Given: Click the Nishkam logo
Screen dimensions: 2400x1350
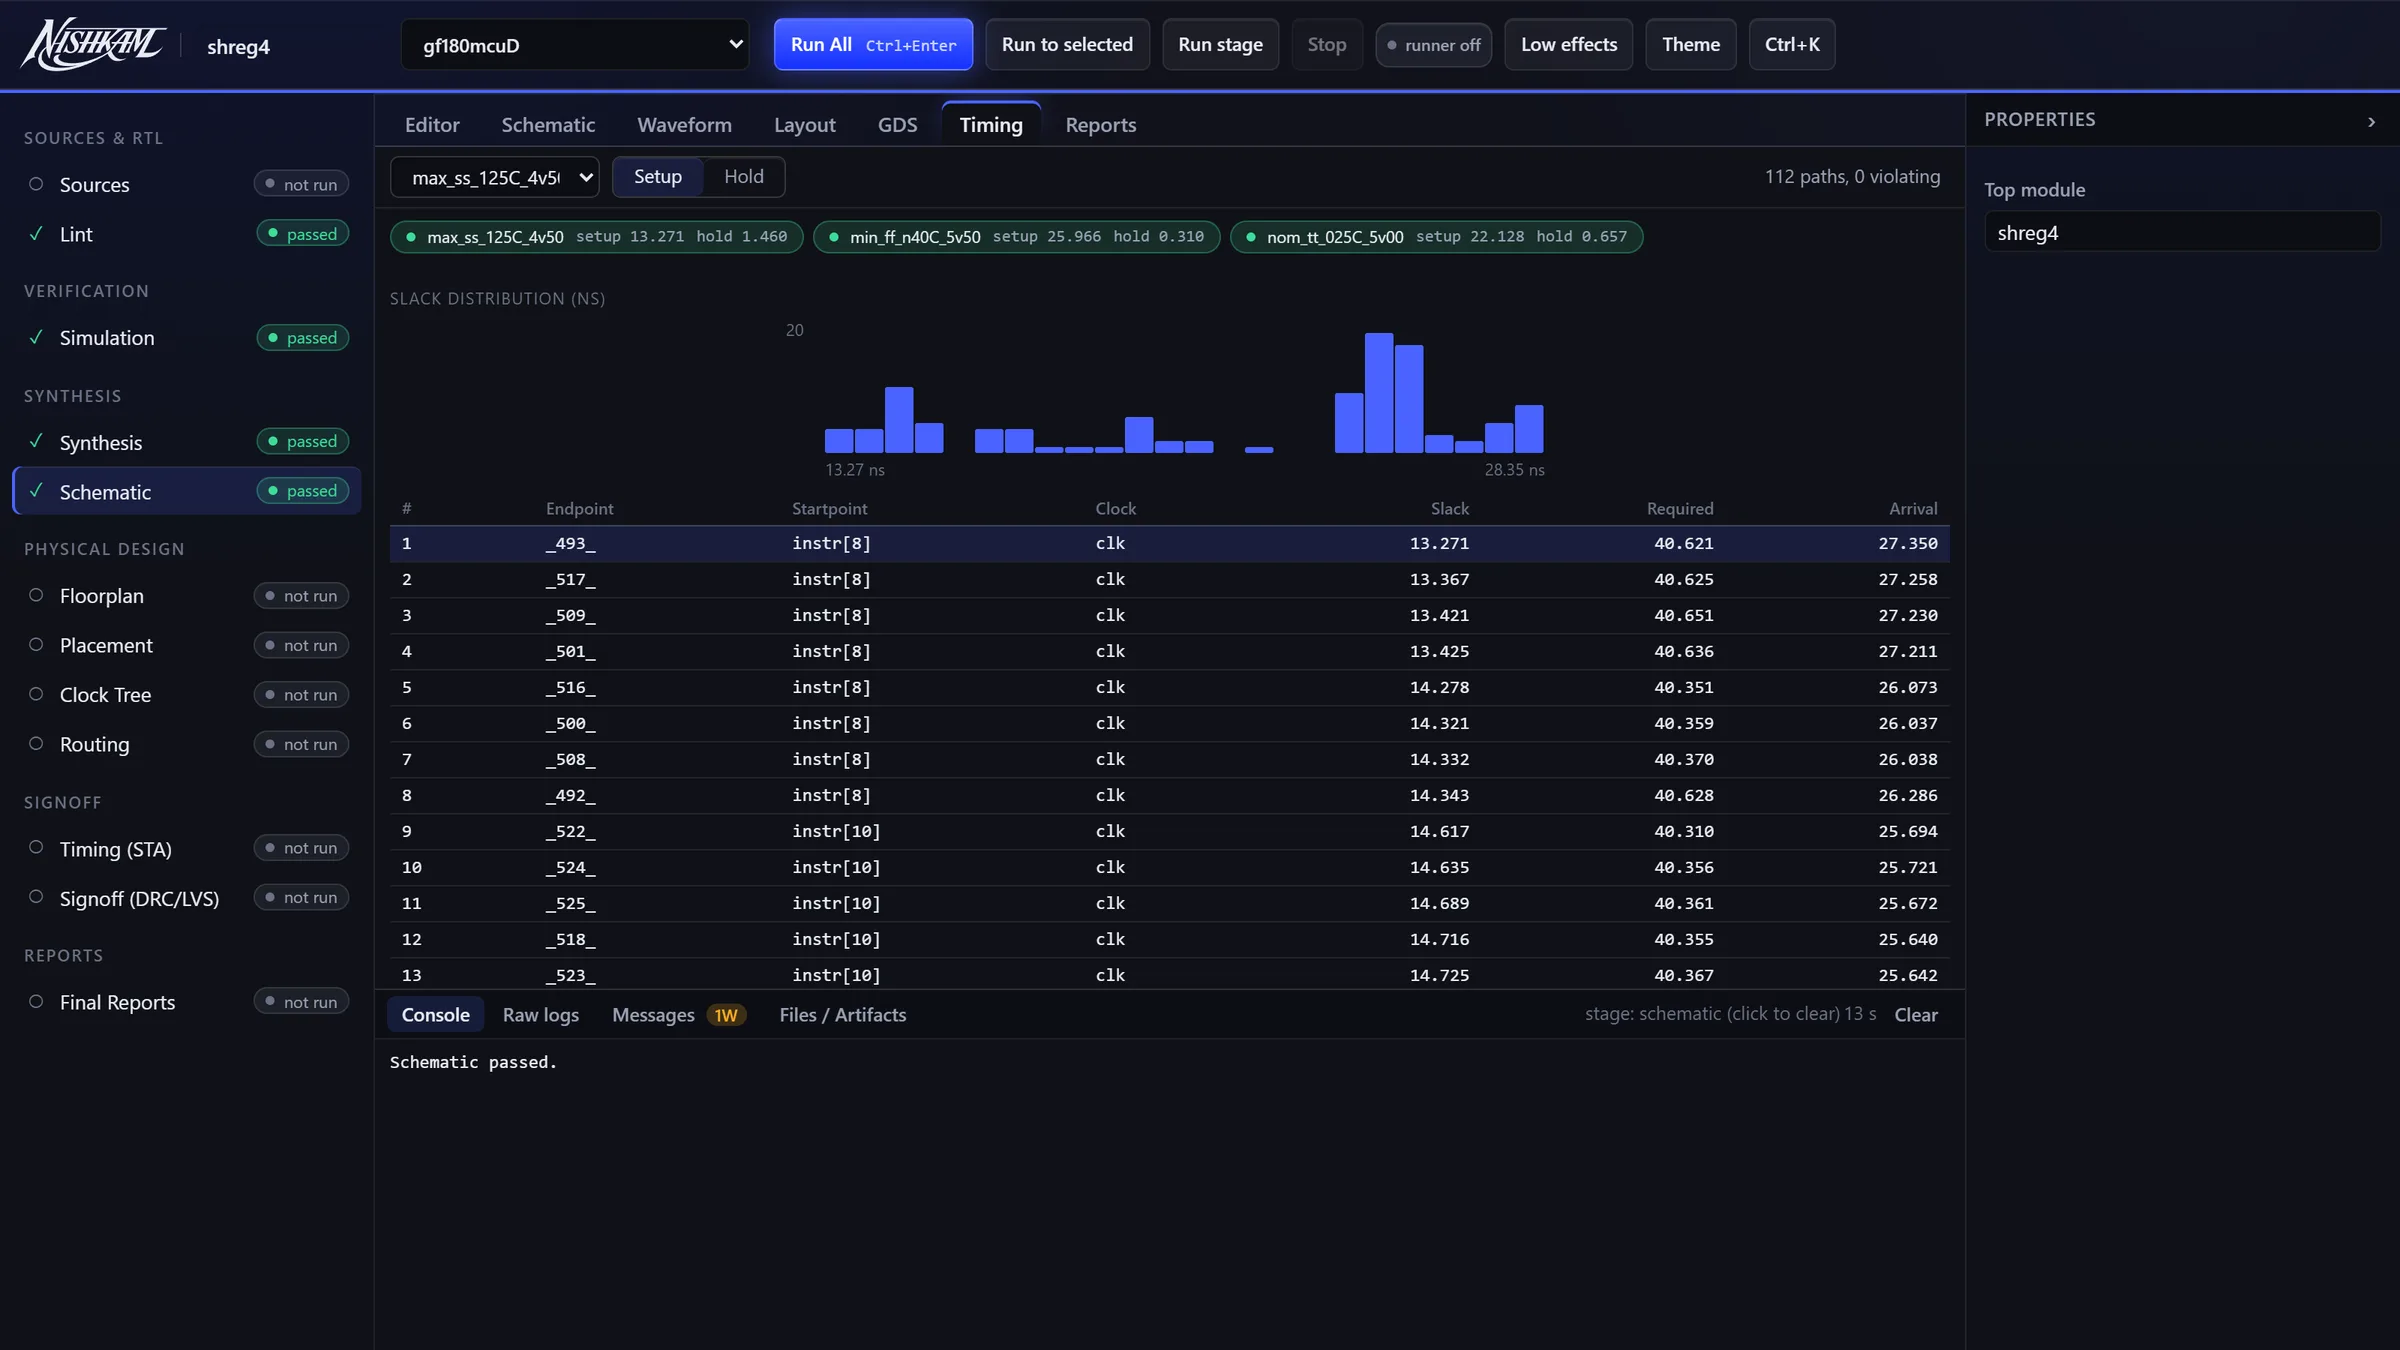Looking at the screenshot, I should (x=94, y=45).
